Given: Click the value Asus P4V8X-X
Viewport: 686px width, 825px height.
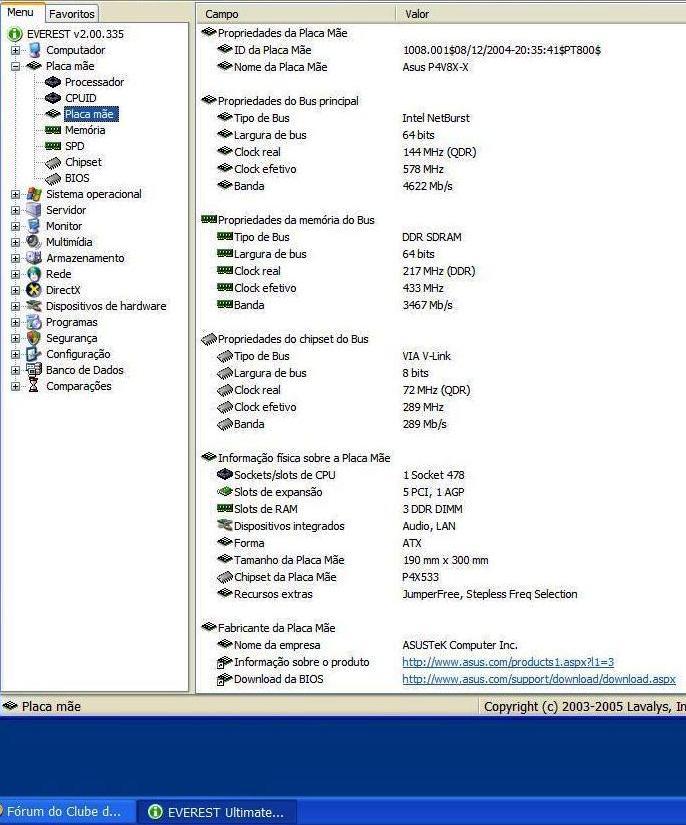Looking at the screenshot, I should 435,67.
